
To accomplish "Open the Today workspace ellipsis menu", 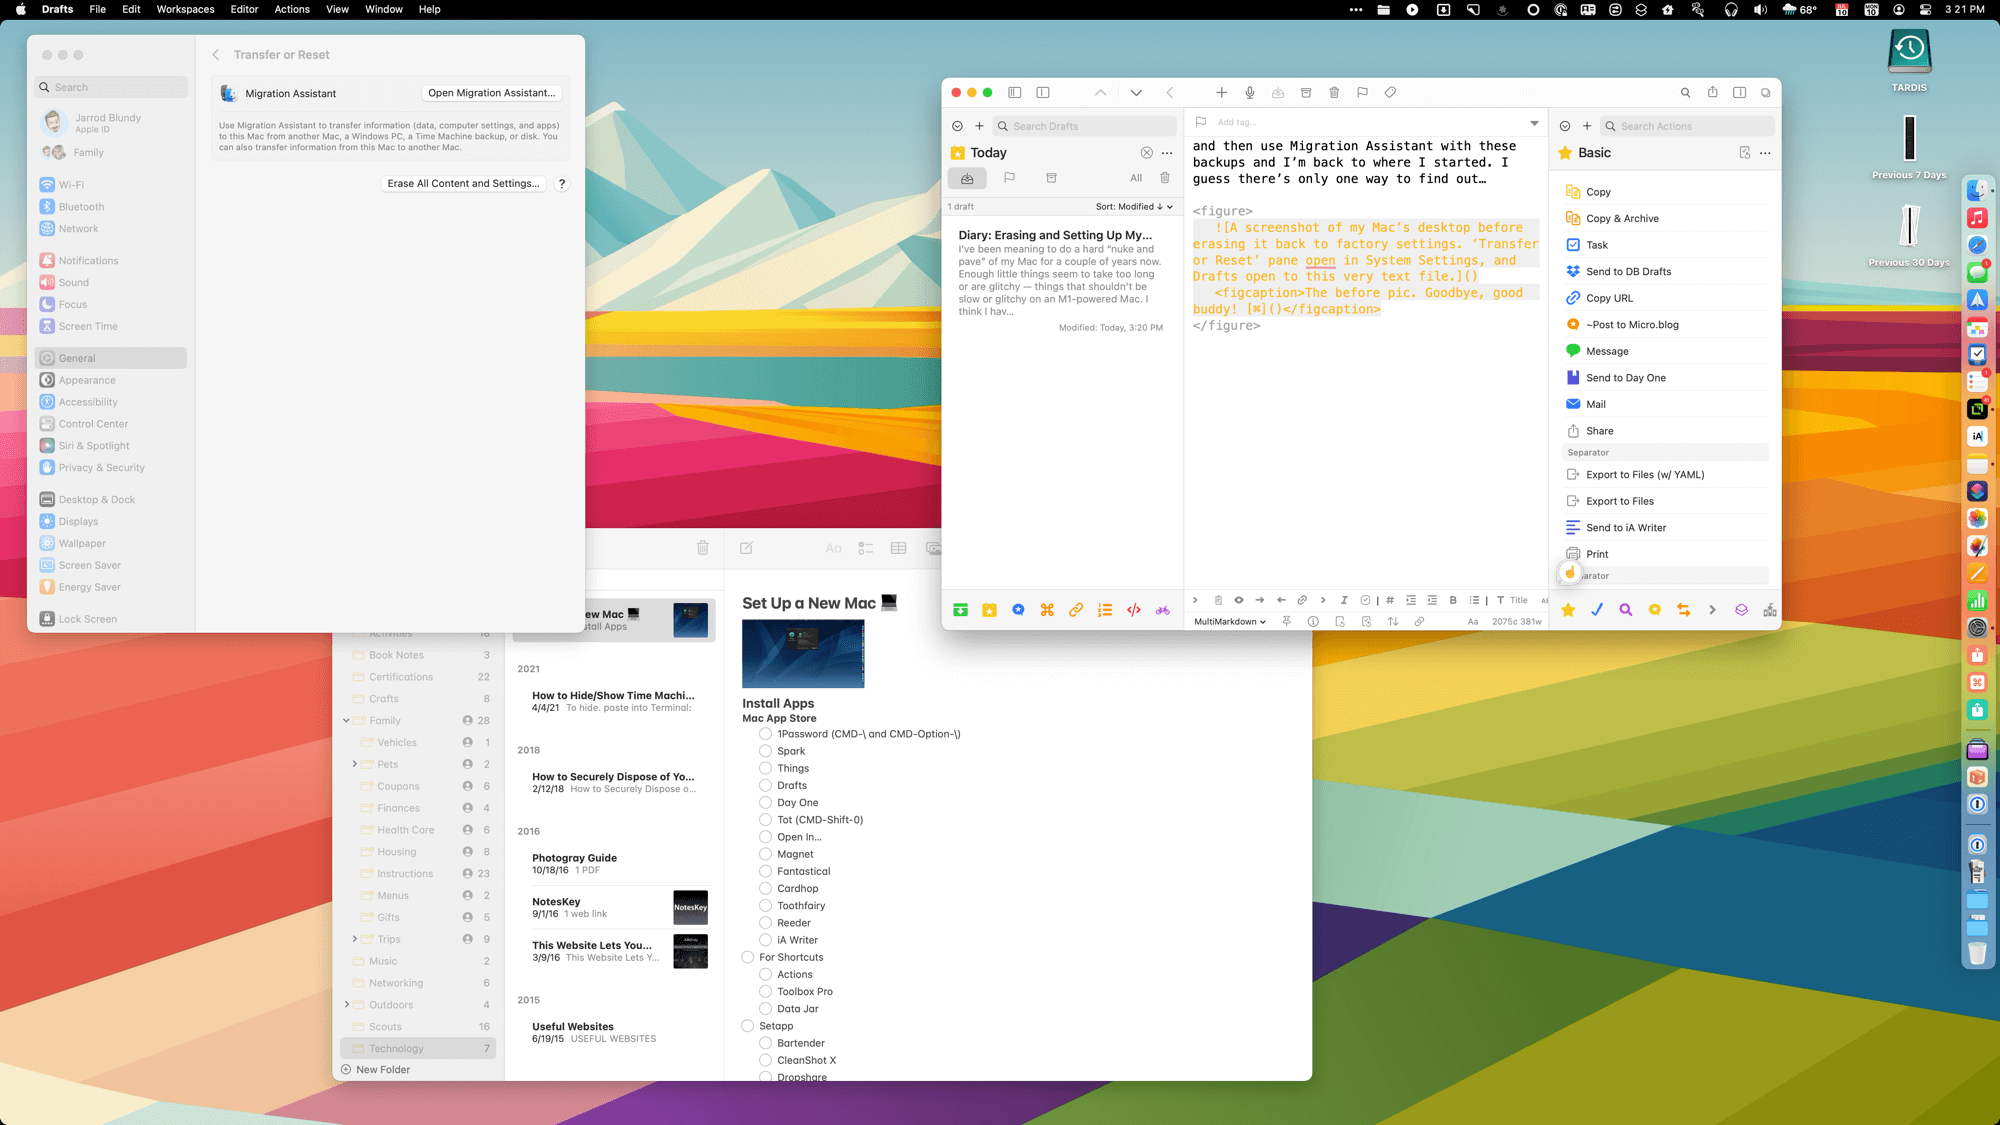I will coord(1167,153).
